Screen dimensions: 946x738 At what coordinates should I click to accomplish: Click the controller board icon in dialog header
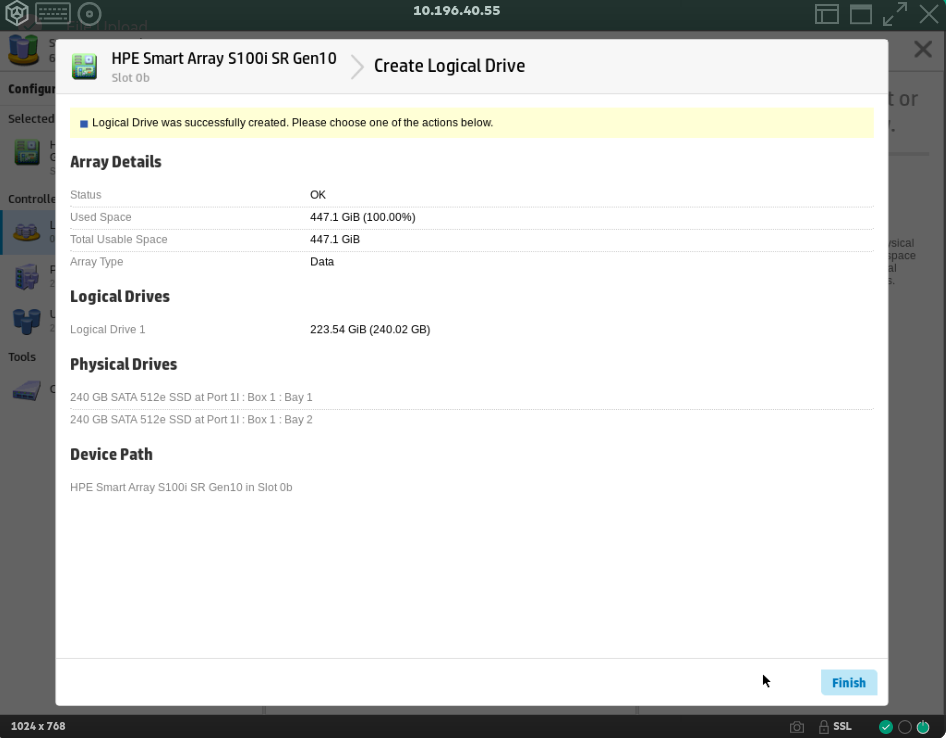pyautogui.click(x=84, y=66)
